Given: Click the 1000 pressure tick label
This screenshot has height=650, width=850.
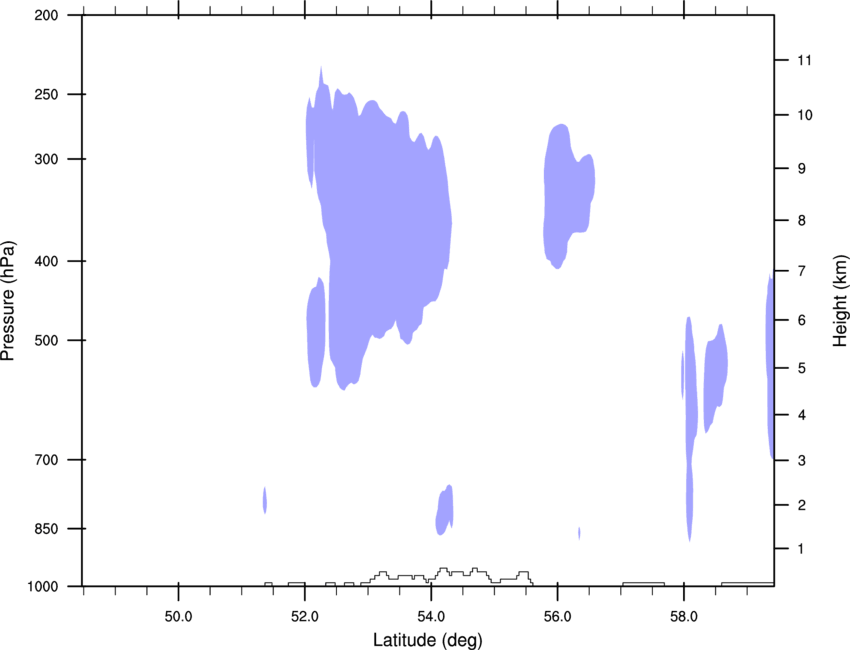Looking at the screenshot, I should point(43,587).
